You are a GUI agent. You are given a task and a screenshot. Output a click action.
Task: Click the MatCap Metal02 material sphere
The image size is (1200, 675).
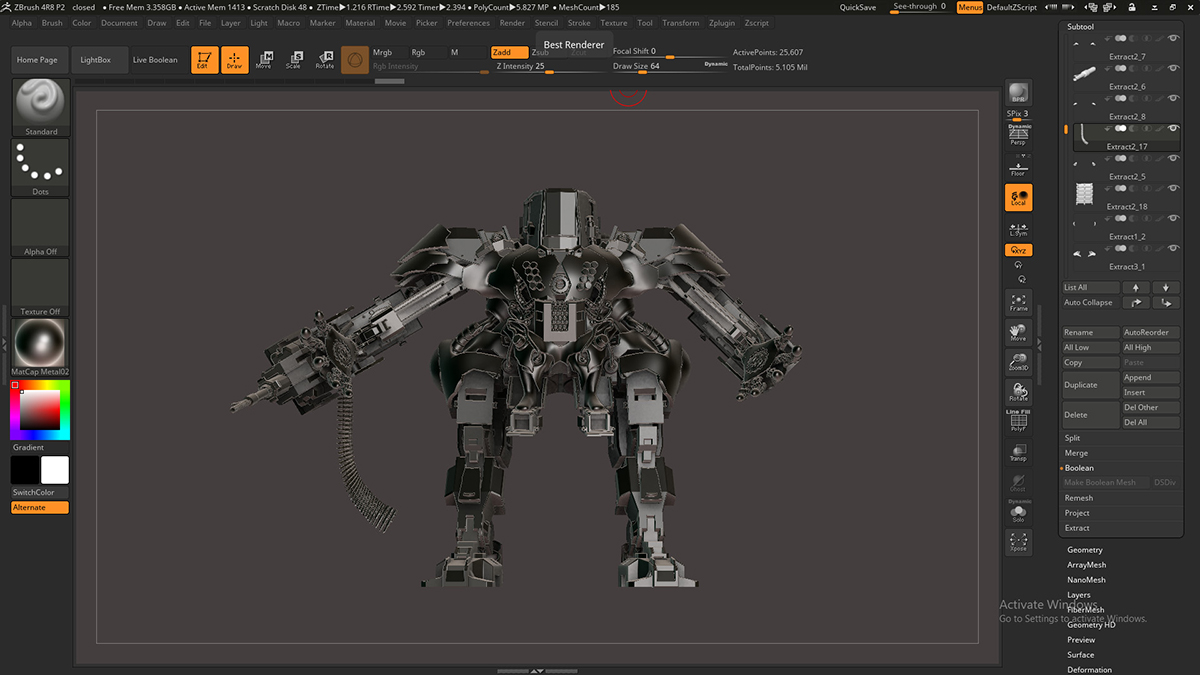[41, 345]
